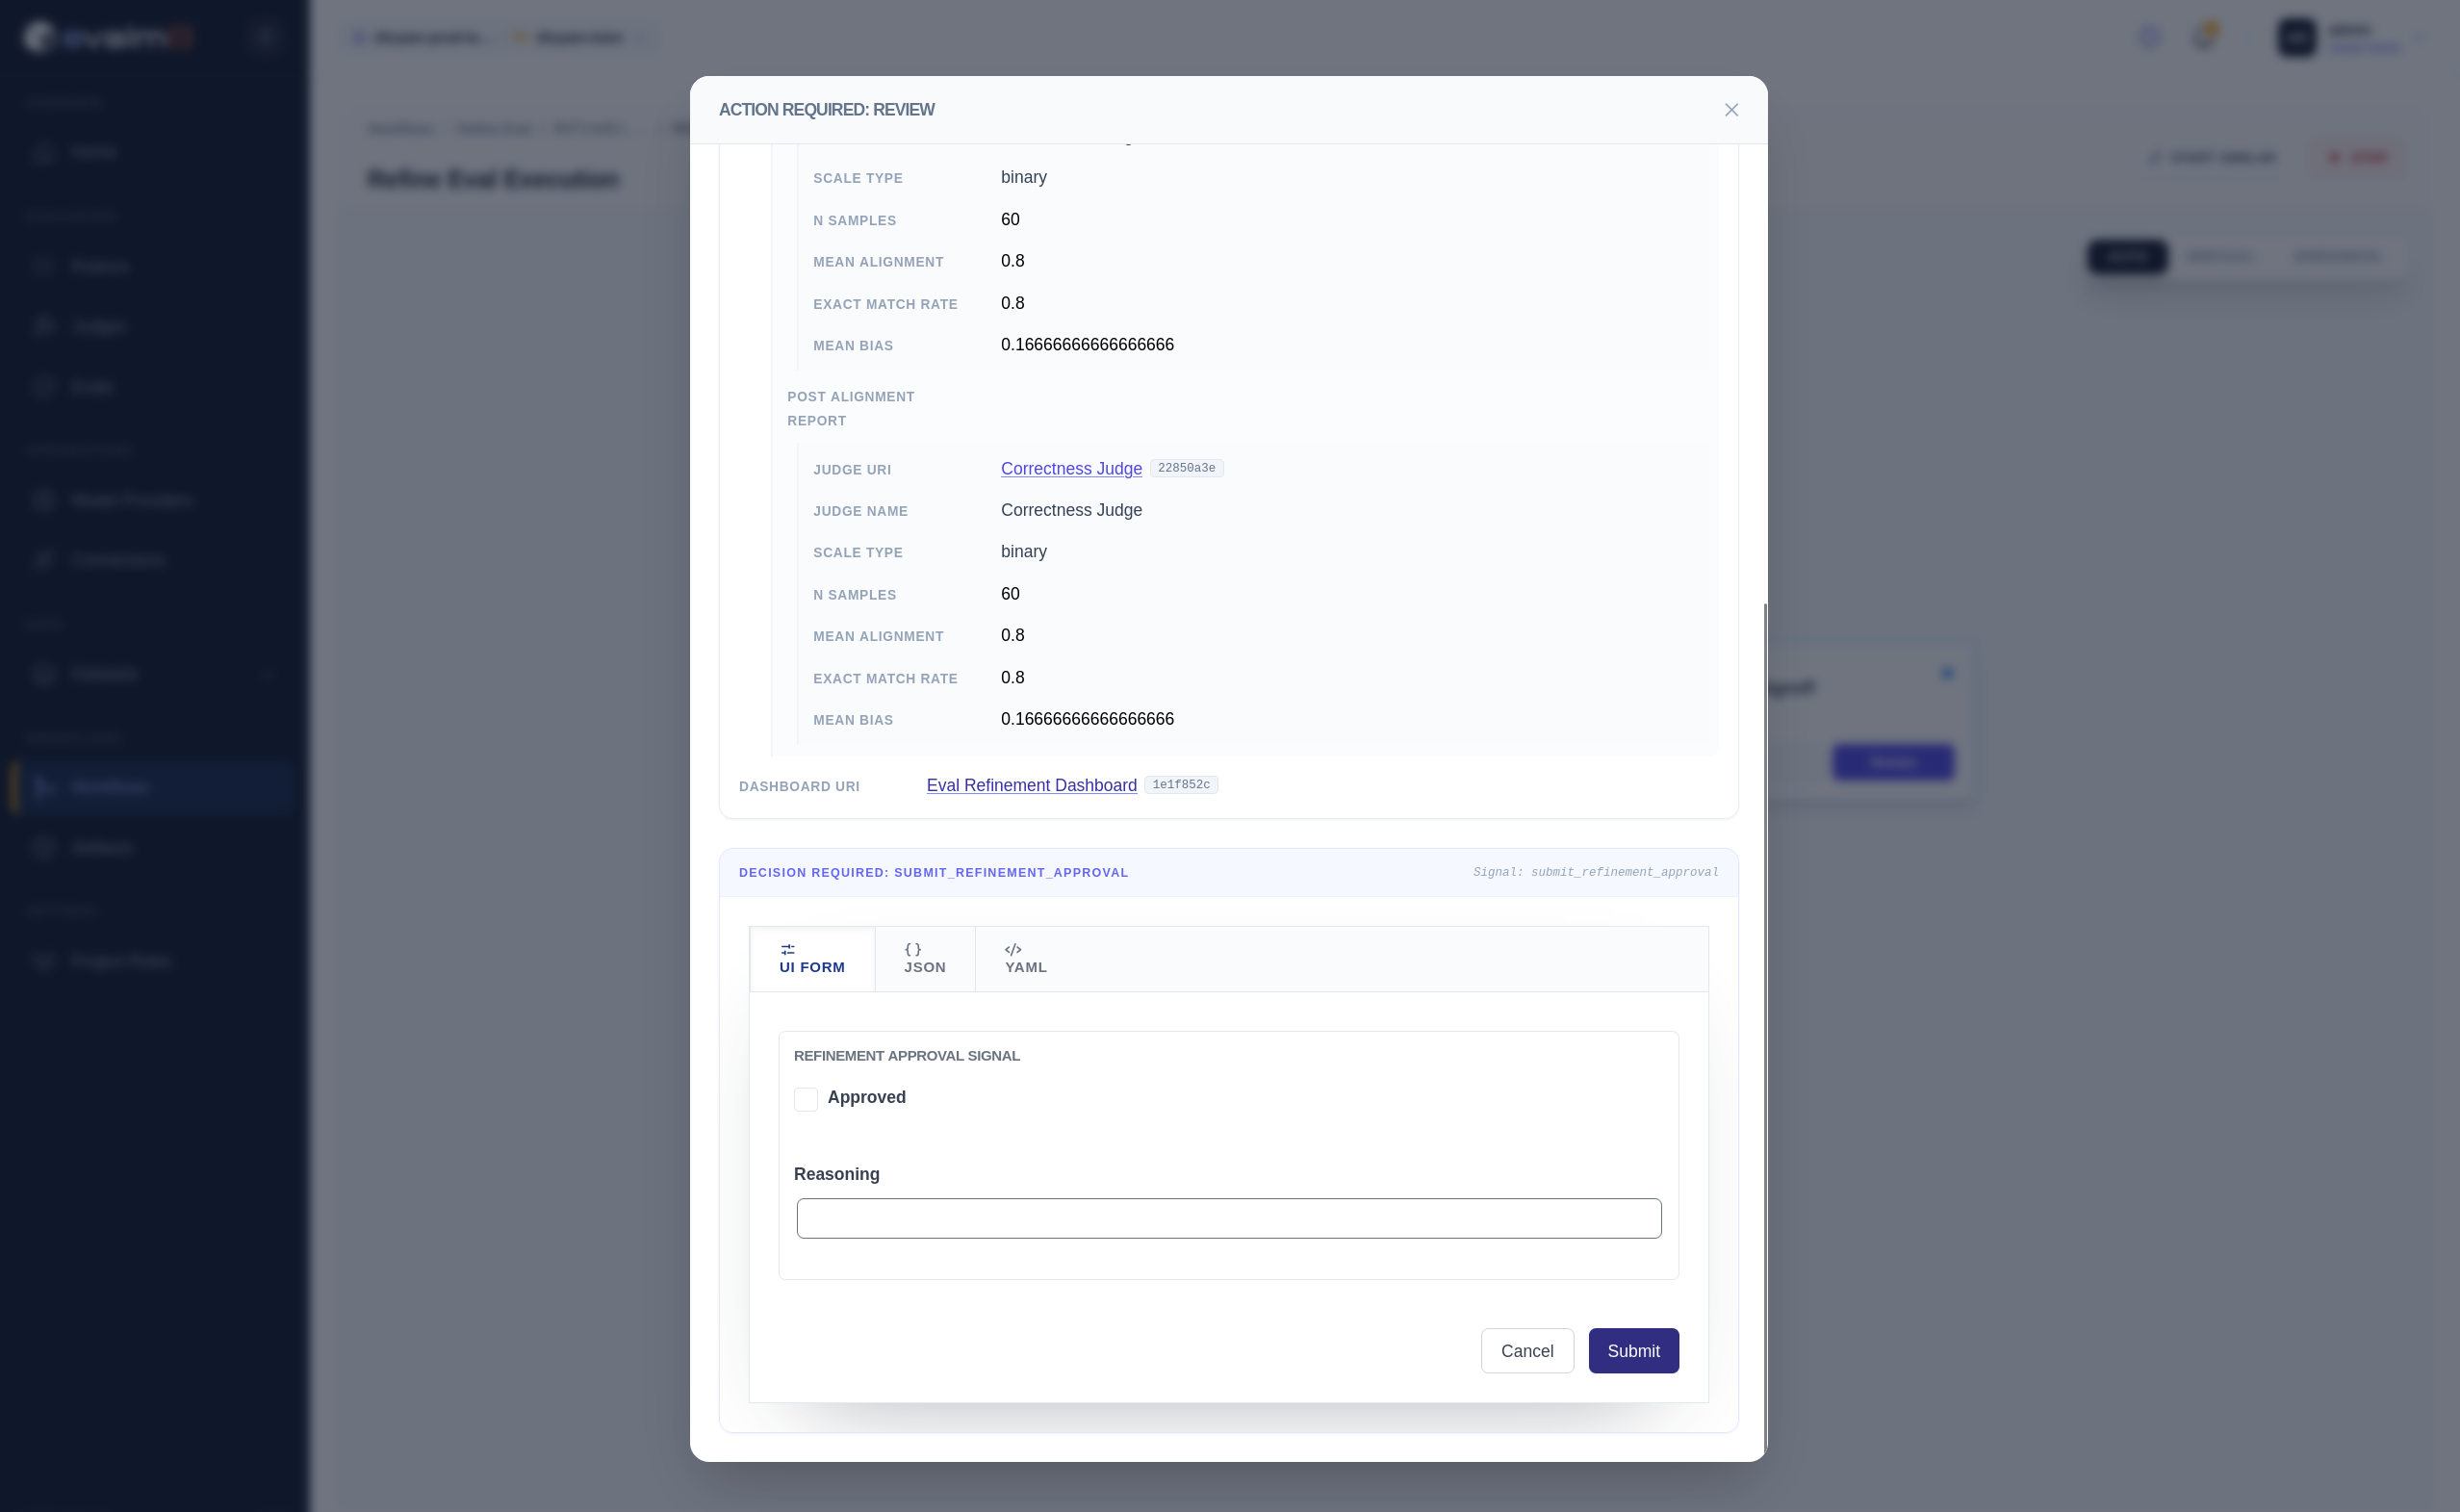Select N Samples '60' above Post Alignment Report
The image size is (2460, 1512).
(1010, 220)
